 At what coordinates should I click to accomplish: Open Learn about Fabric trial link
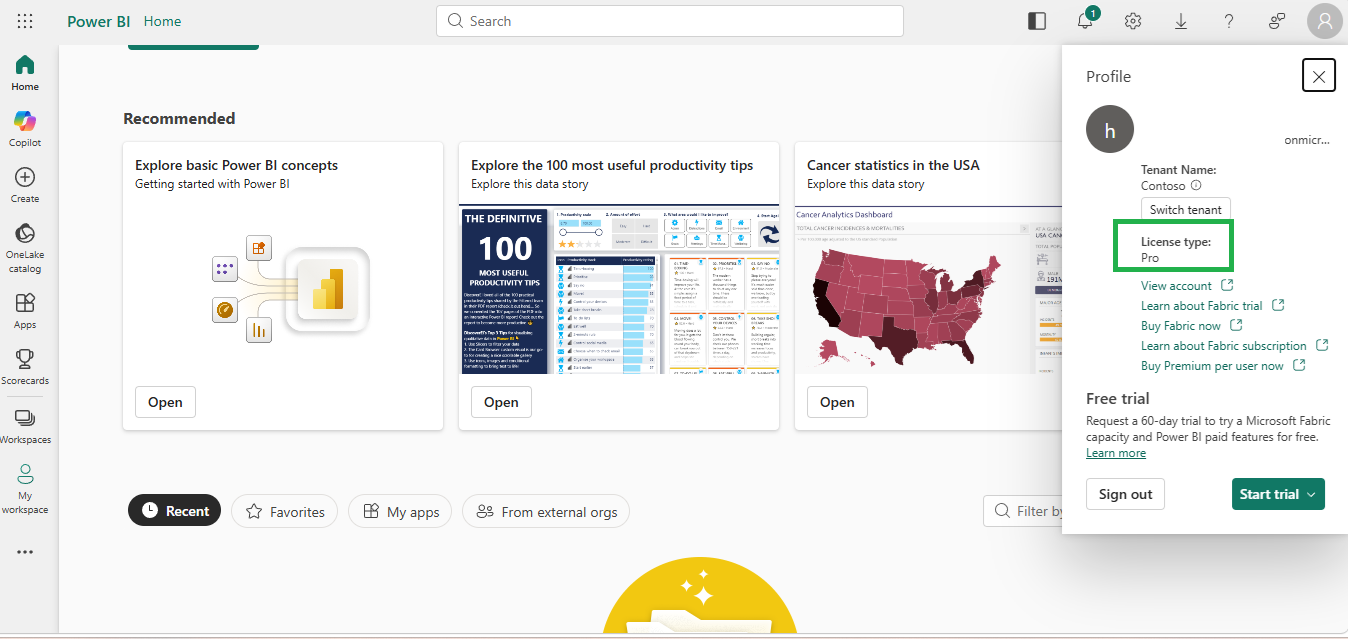(x=1212, y=306)
